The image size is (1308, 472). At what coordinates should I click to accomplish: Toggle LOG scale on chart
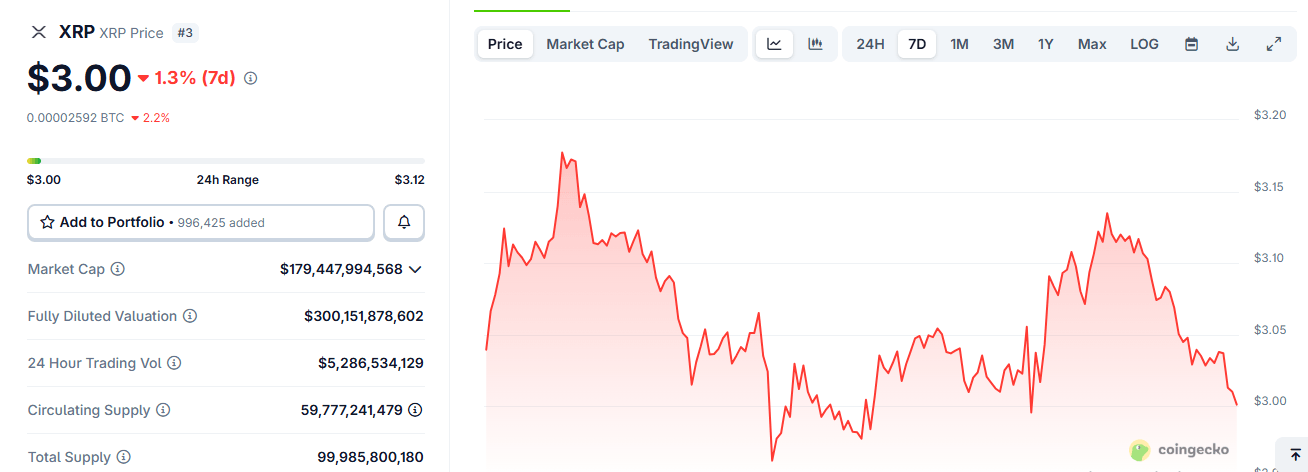(x=1144, y=44)
